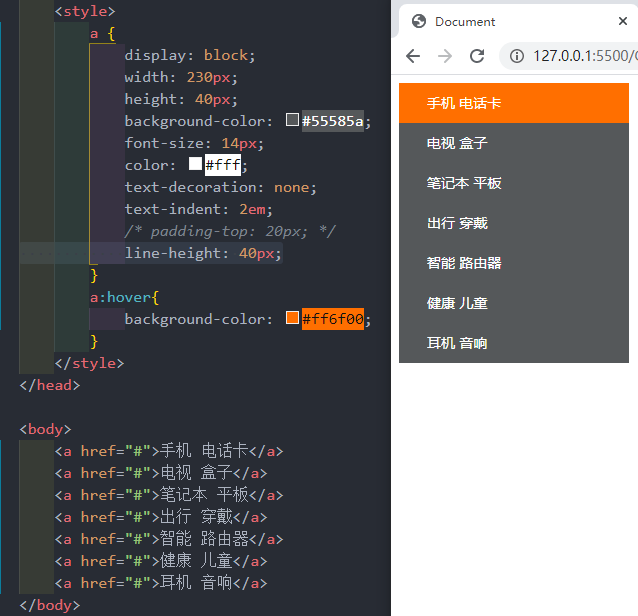Click the white #fff color swatch

point(195,164)
